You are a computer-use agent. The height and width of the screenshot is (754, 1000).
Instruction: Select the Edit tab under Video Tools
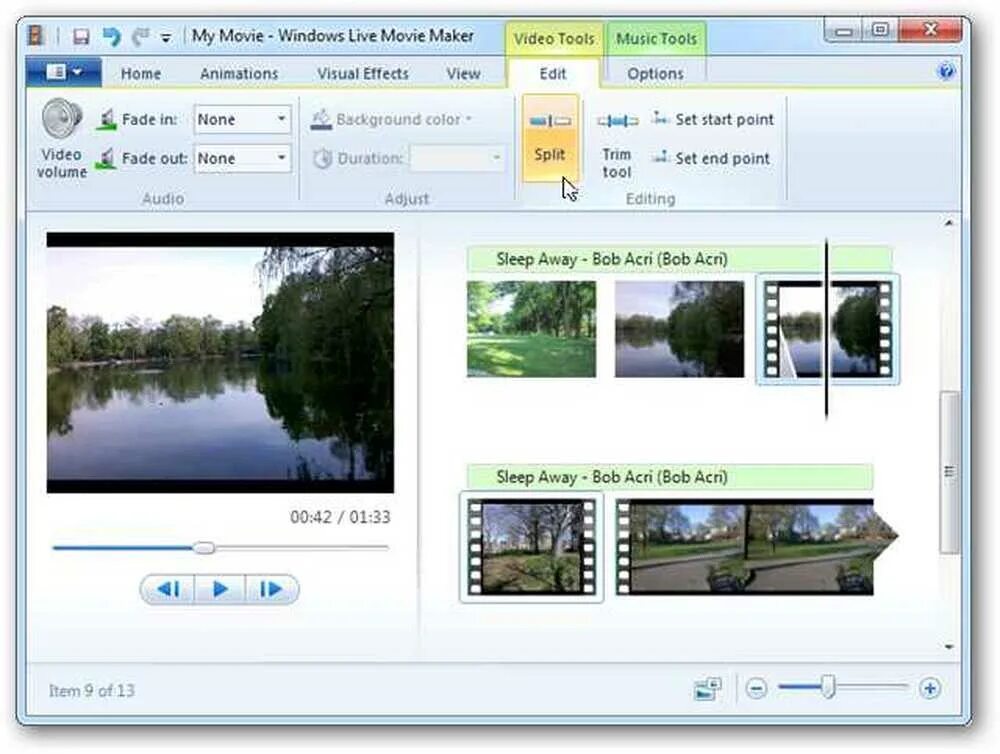pos(553,73)
